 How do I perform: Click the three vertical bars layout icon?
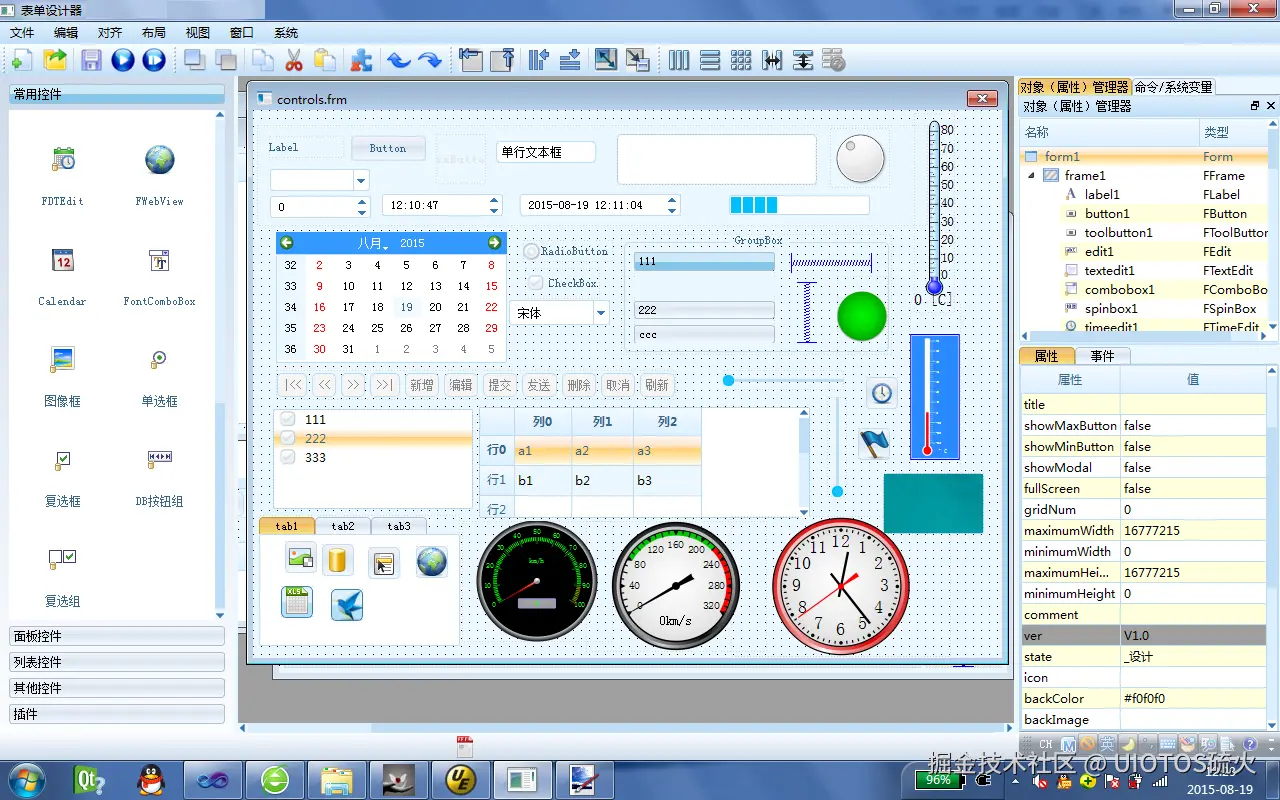(x=679, y=60)
